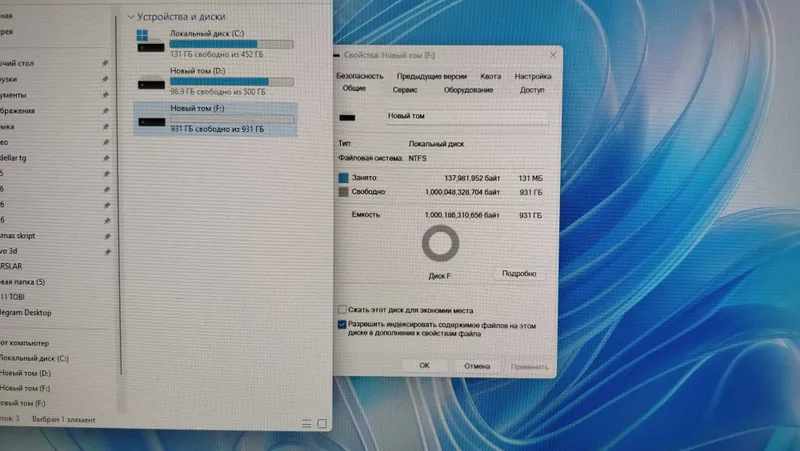Open dellar tg in quick access
The image size is (800, 451).
13,158
